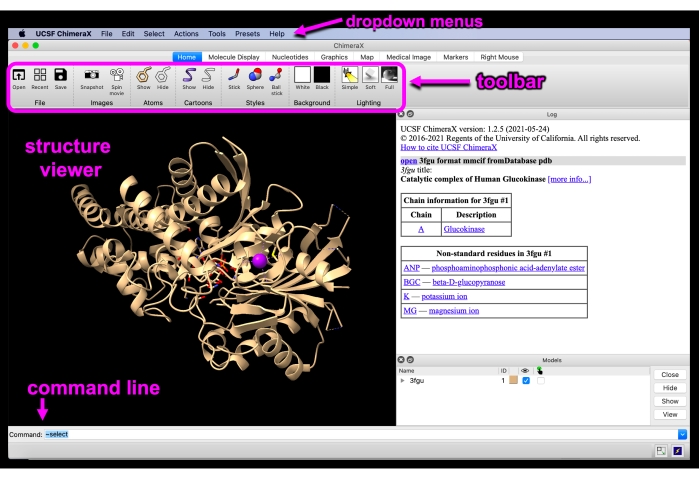This screenshot has width=699, height=479.
Task: Click the select column header icon in Models
Action: (x=540, y=371)
